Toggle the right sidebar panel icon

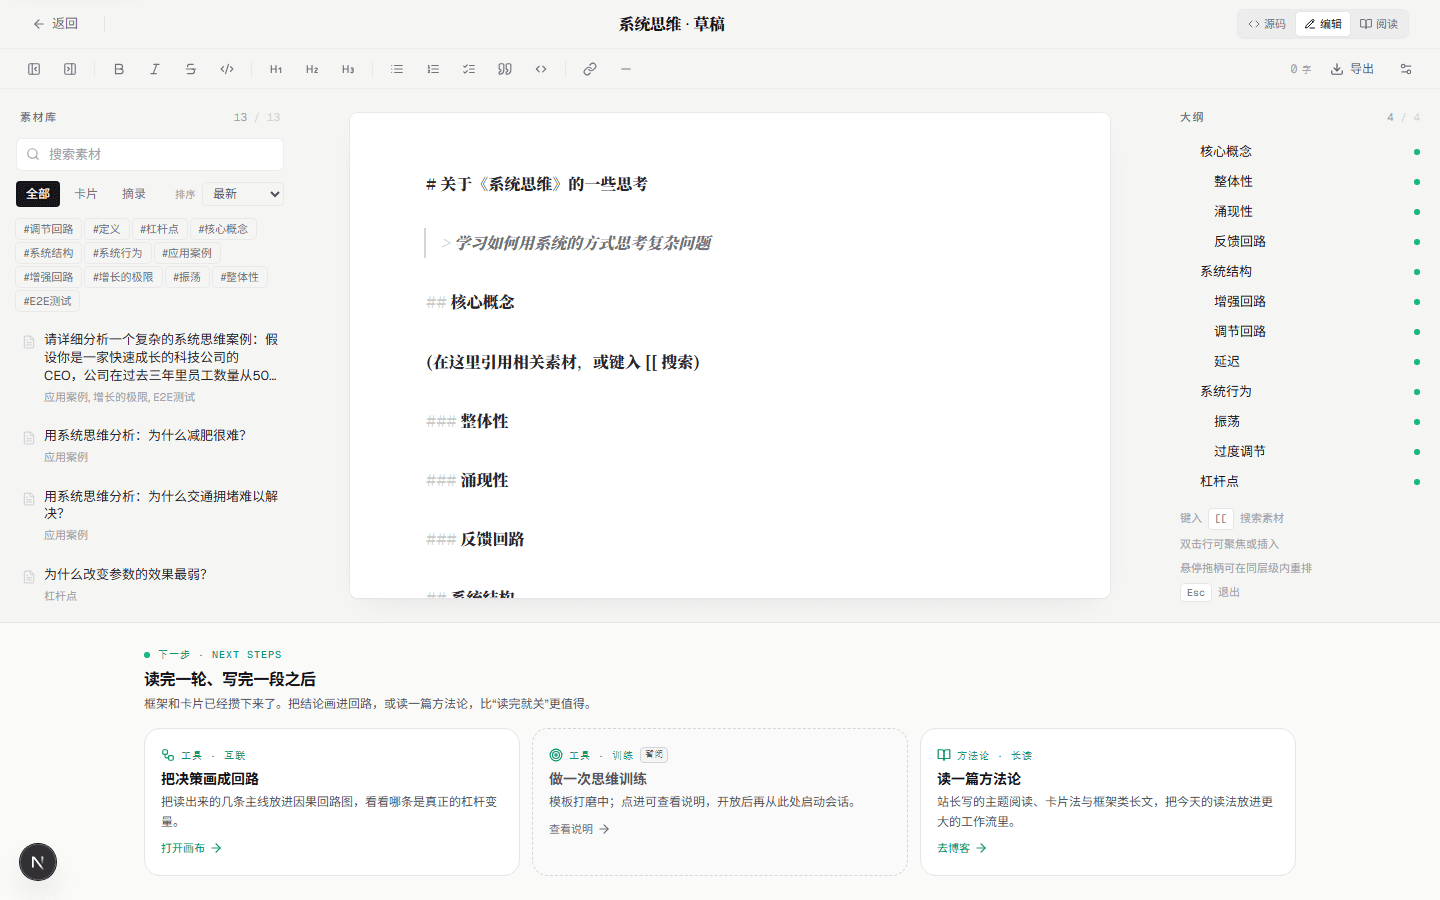tap(70, 69)
